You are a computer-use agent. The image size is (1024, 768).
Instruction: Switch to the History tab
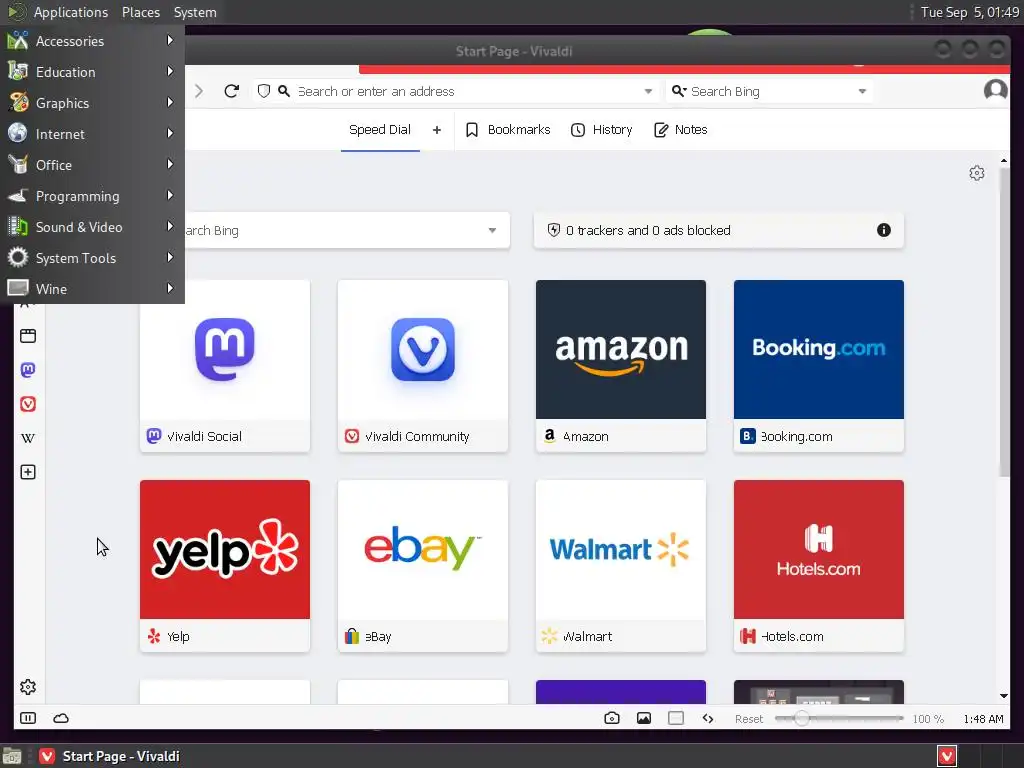601,130
